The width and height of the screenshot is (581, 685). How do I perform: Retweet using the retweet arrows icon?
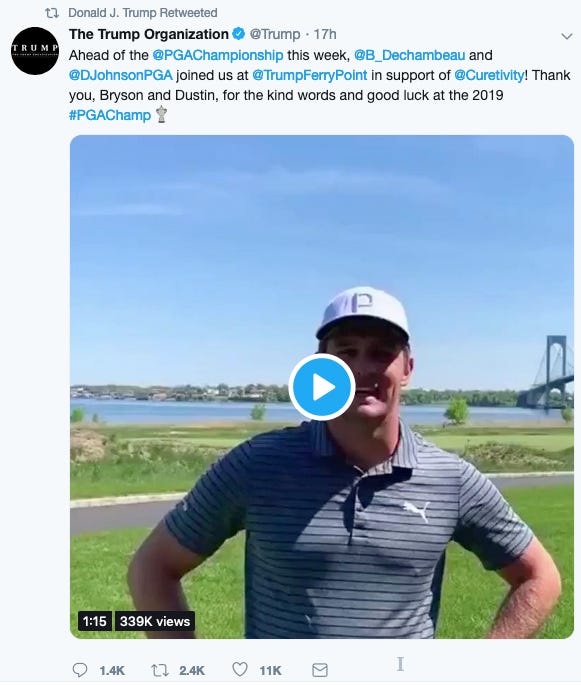pos(159,670)
